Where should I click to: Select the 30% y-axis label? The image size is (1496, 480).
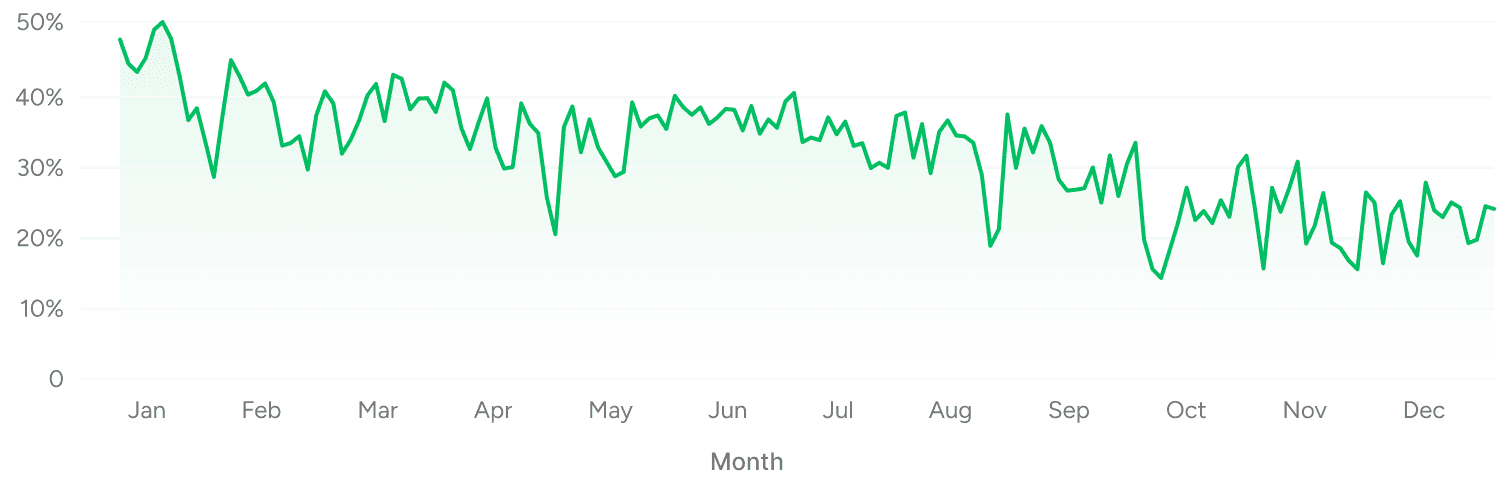(x=41, y=168)
